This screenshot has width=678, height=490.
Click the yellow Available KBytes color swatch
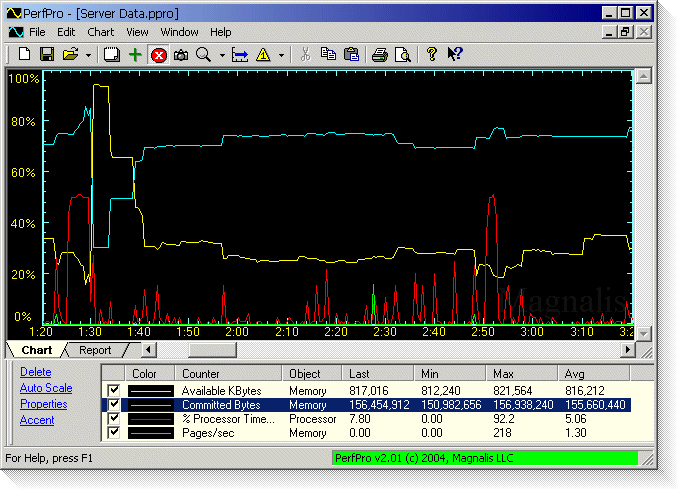pos(151,391)
